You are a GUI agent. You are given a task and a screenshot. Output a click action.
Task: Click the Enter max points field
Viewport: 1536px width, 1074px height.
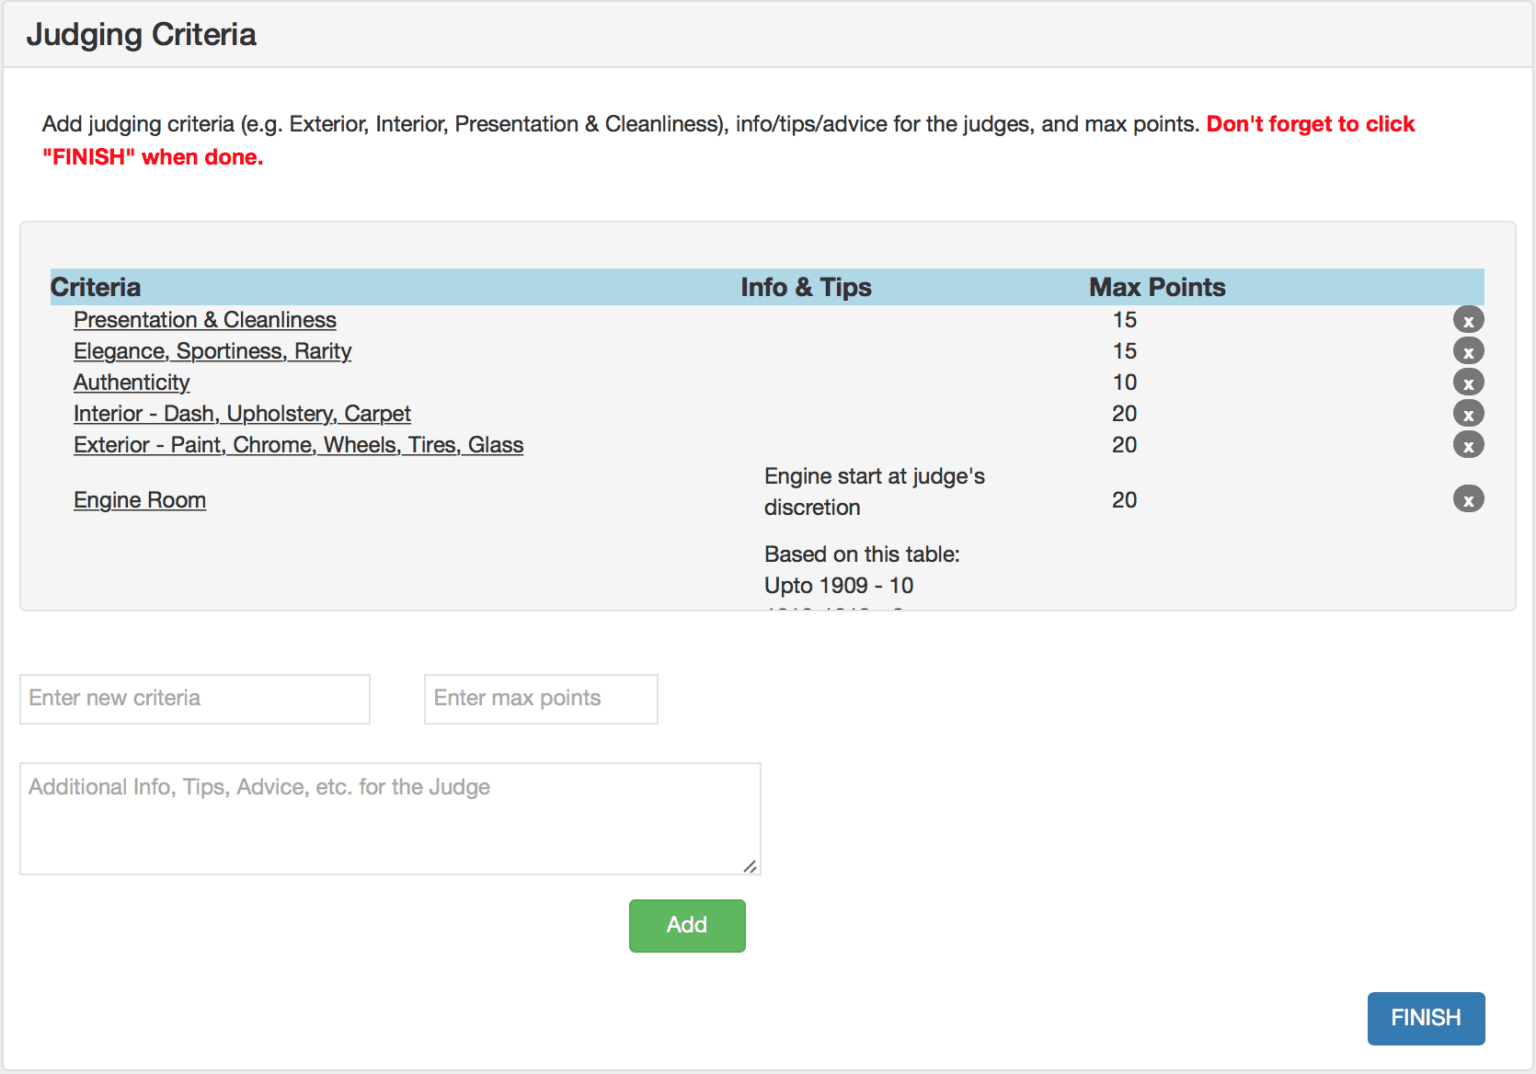(x=540, y=698)
